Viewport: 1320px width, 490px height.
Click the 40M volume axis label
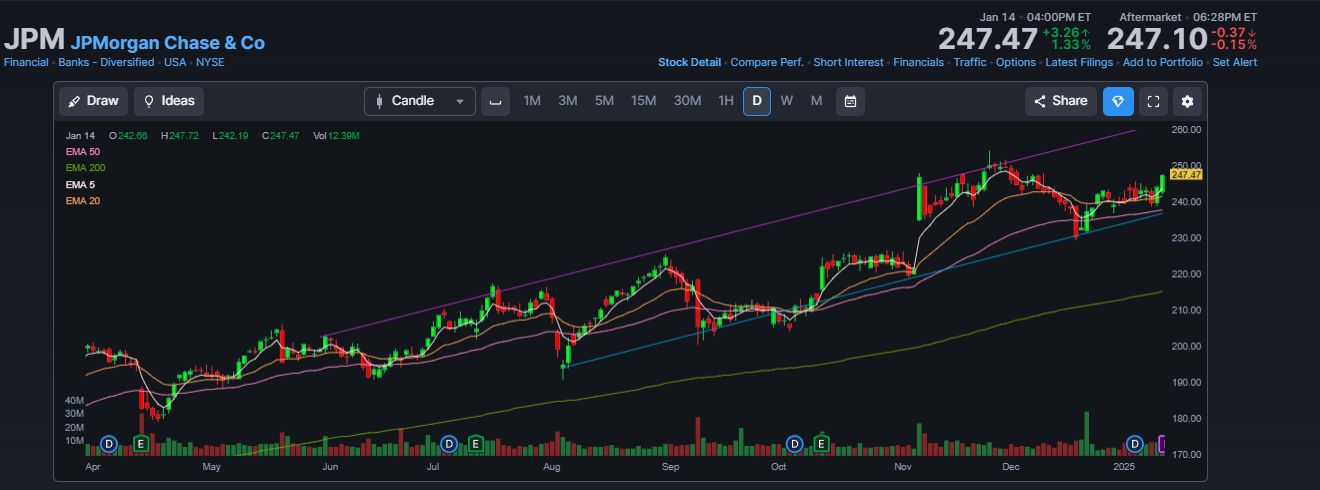pos(74,400)
